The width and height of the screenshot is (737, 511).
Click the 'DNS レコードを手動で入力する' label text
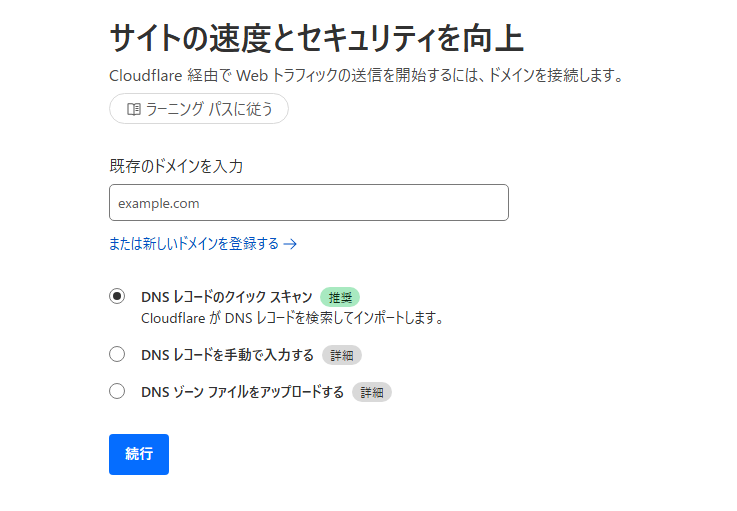[x=227, y=354]
